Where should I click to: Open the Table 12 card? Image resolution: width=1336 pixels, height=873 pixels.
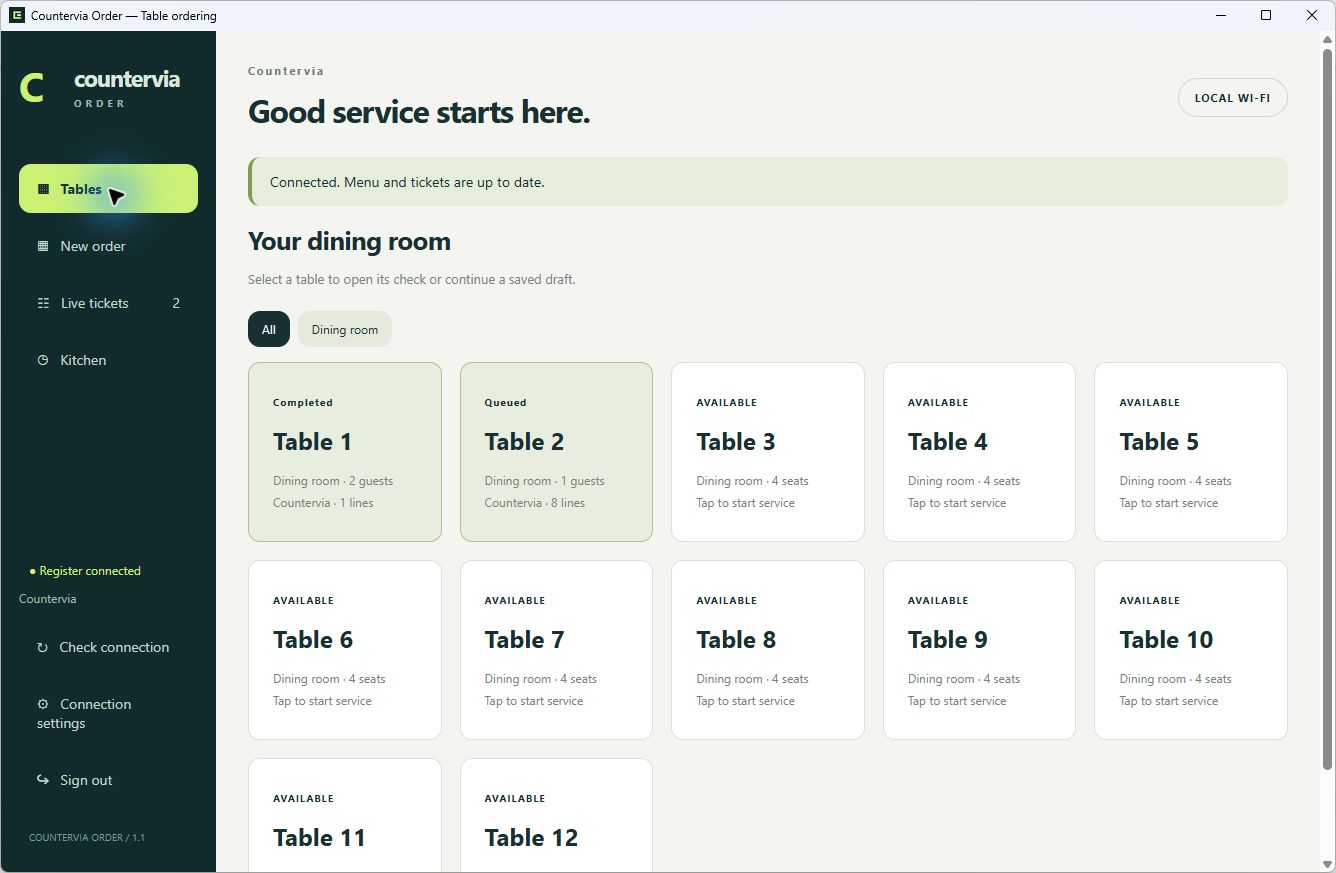pos(556,815)
